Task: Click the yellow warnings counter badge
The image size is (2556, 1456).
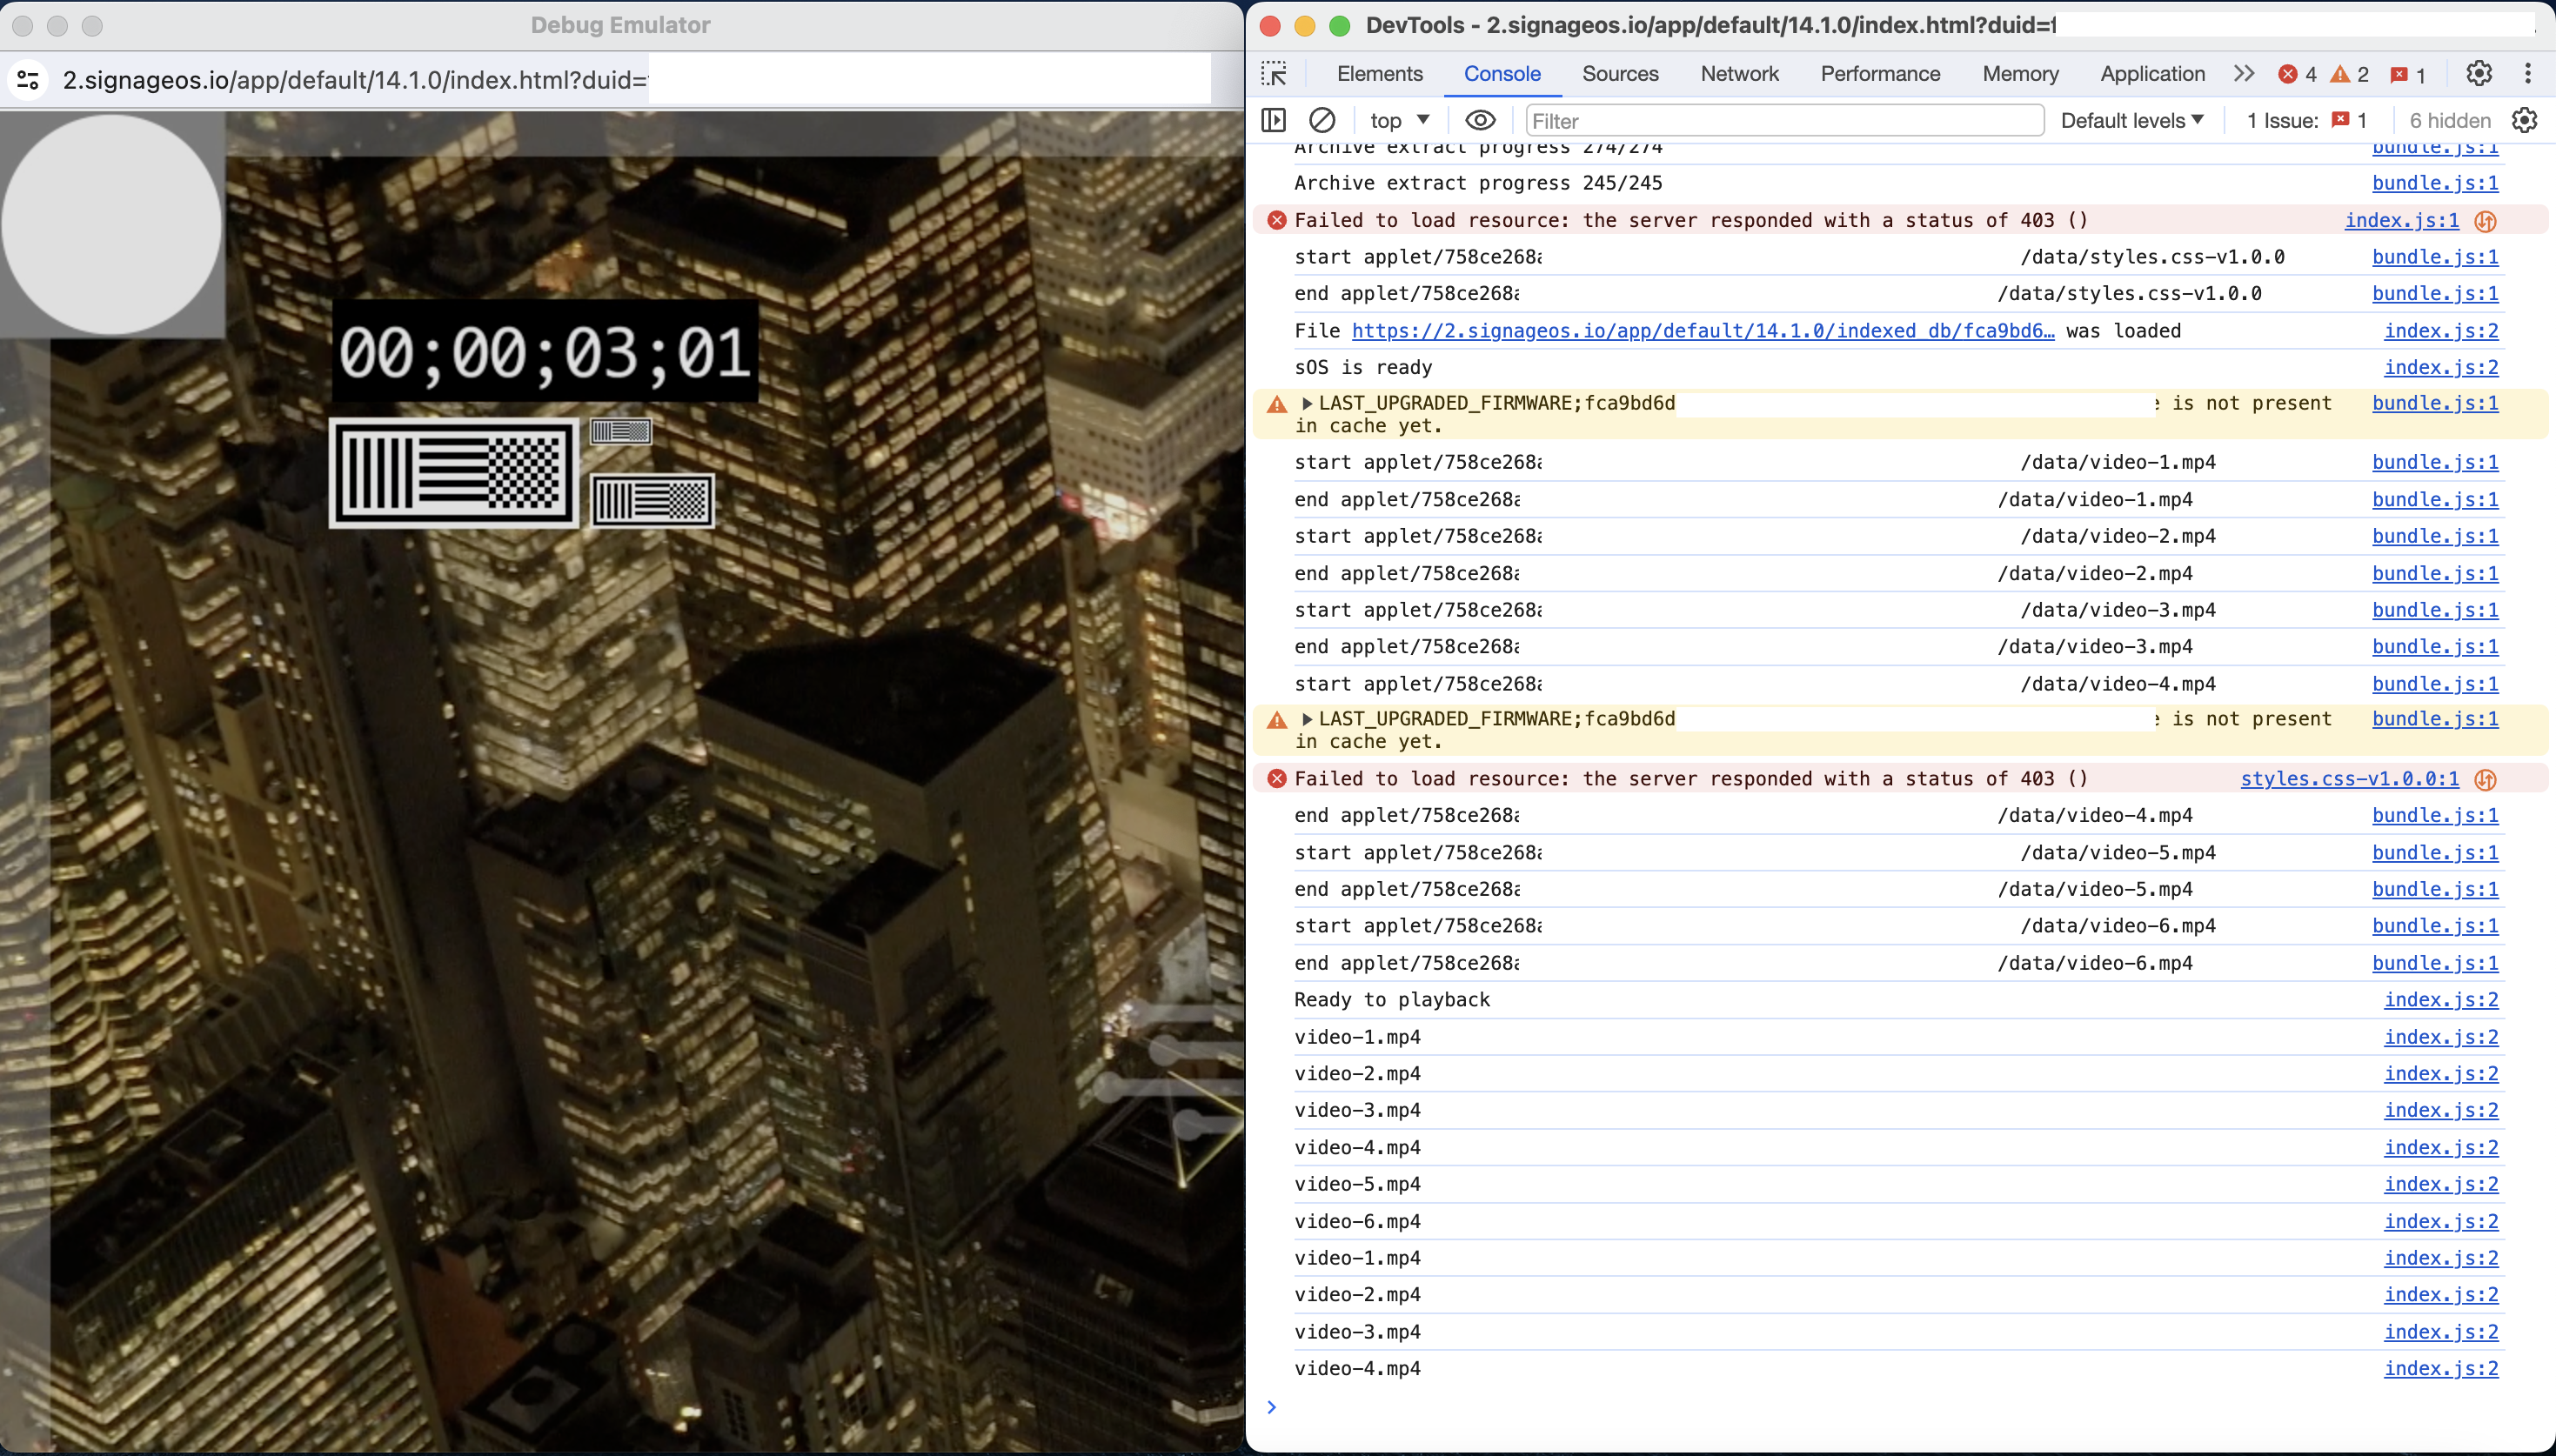Action: pyautogui.click(x=2347, y=74)
